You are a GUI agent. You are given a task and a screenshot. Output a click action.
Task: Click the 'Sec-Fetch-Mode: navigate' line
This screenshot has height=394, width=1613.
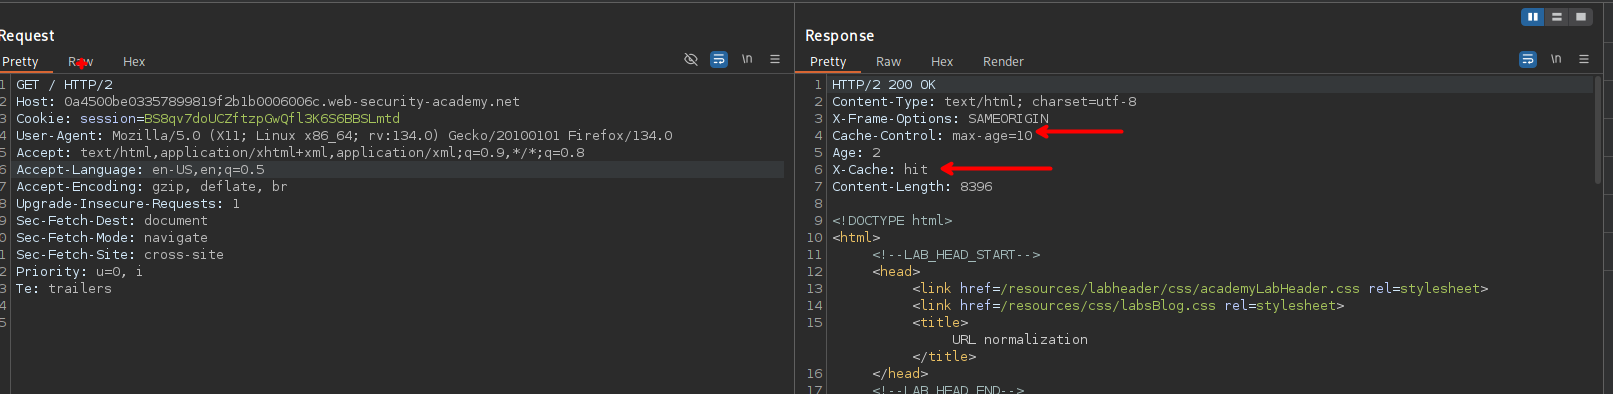tap(112, 238)
